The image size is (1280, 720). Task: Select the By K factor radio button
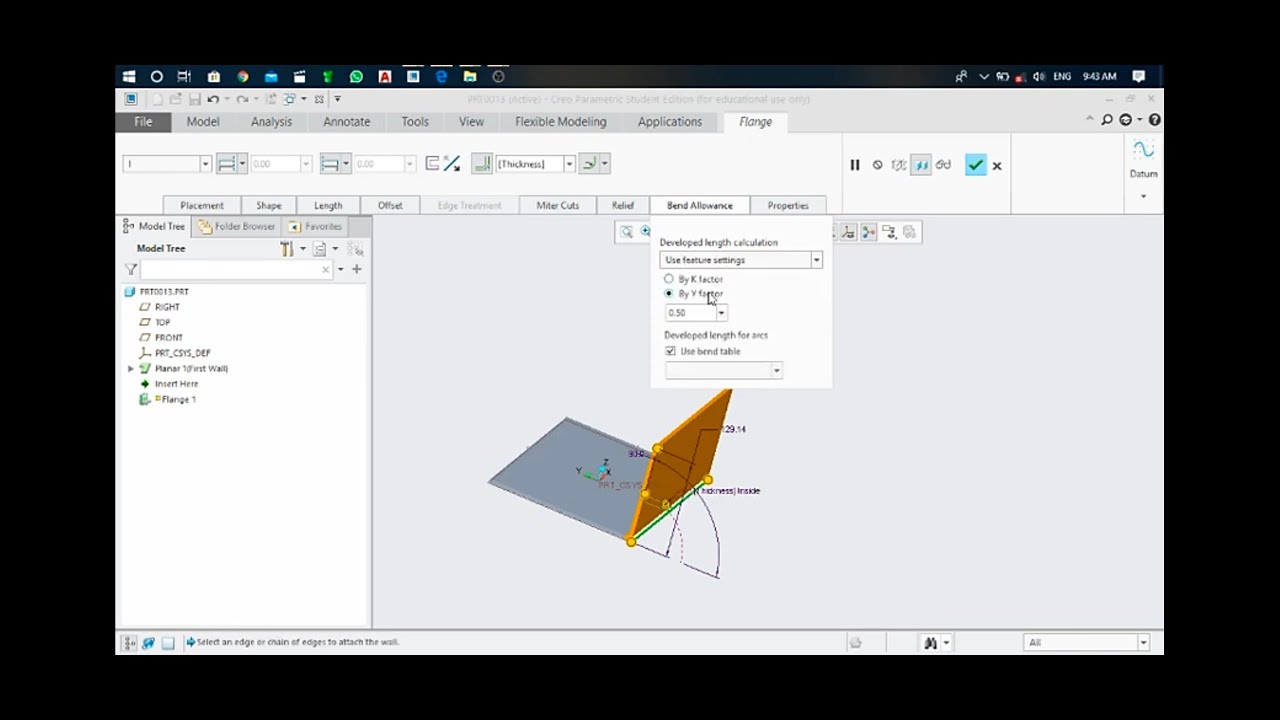669,279
